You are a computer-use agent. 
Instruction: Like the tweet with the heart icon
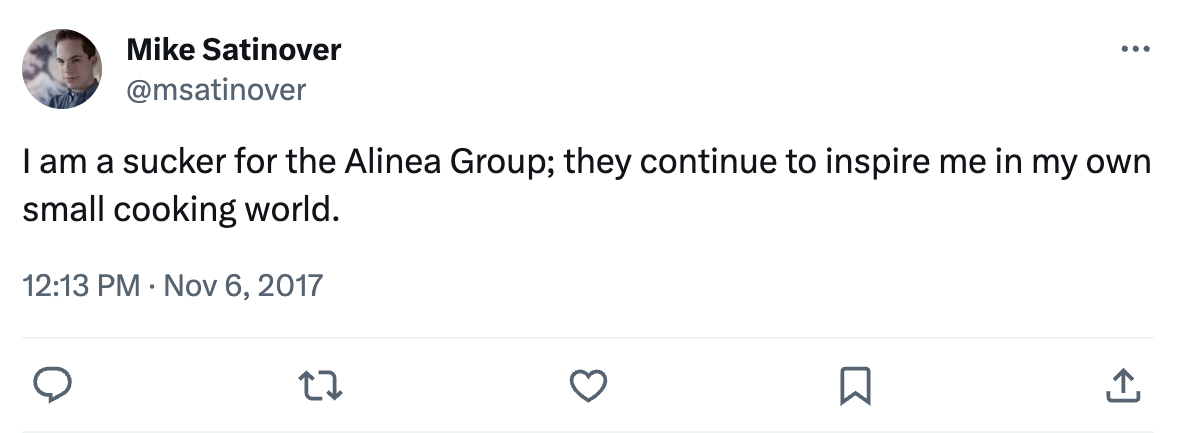tap(589, 385)
